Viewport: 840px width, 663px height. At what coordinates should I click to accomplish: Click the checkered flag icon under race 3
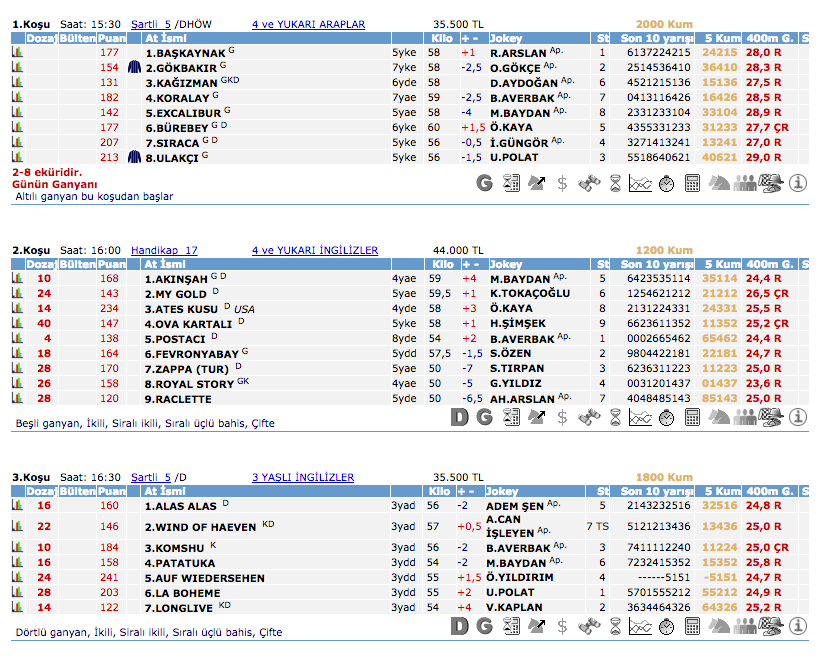point(771,626)
